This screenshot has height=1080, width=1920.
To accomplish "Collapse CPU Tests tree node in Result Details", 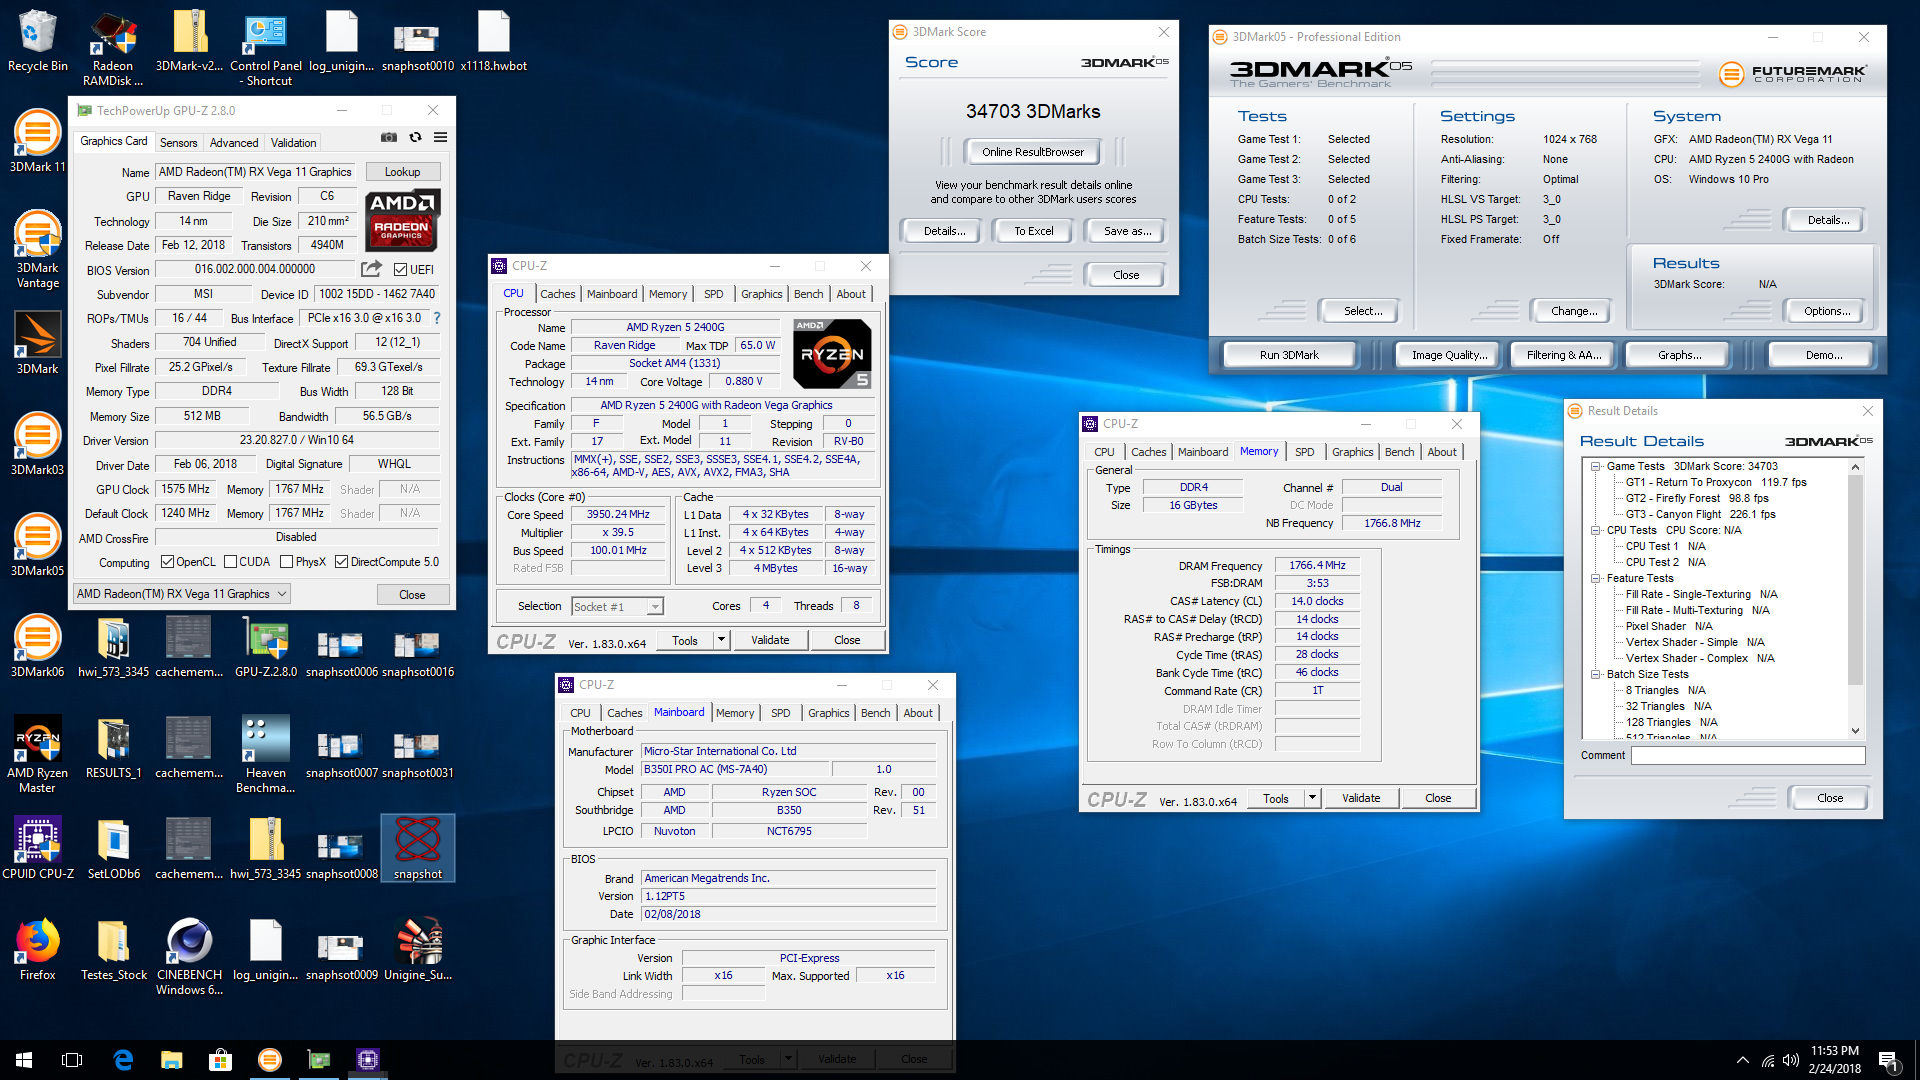I will click(x=1595, y=530).
